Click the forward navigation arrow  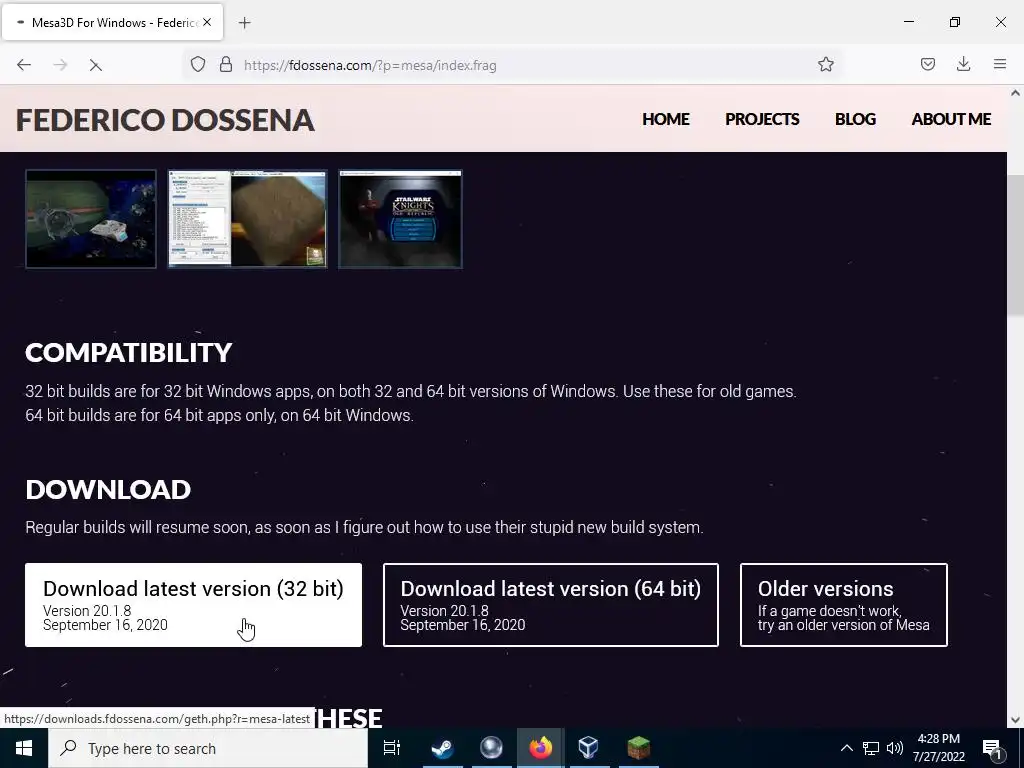point(60,65)
